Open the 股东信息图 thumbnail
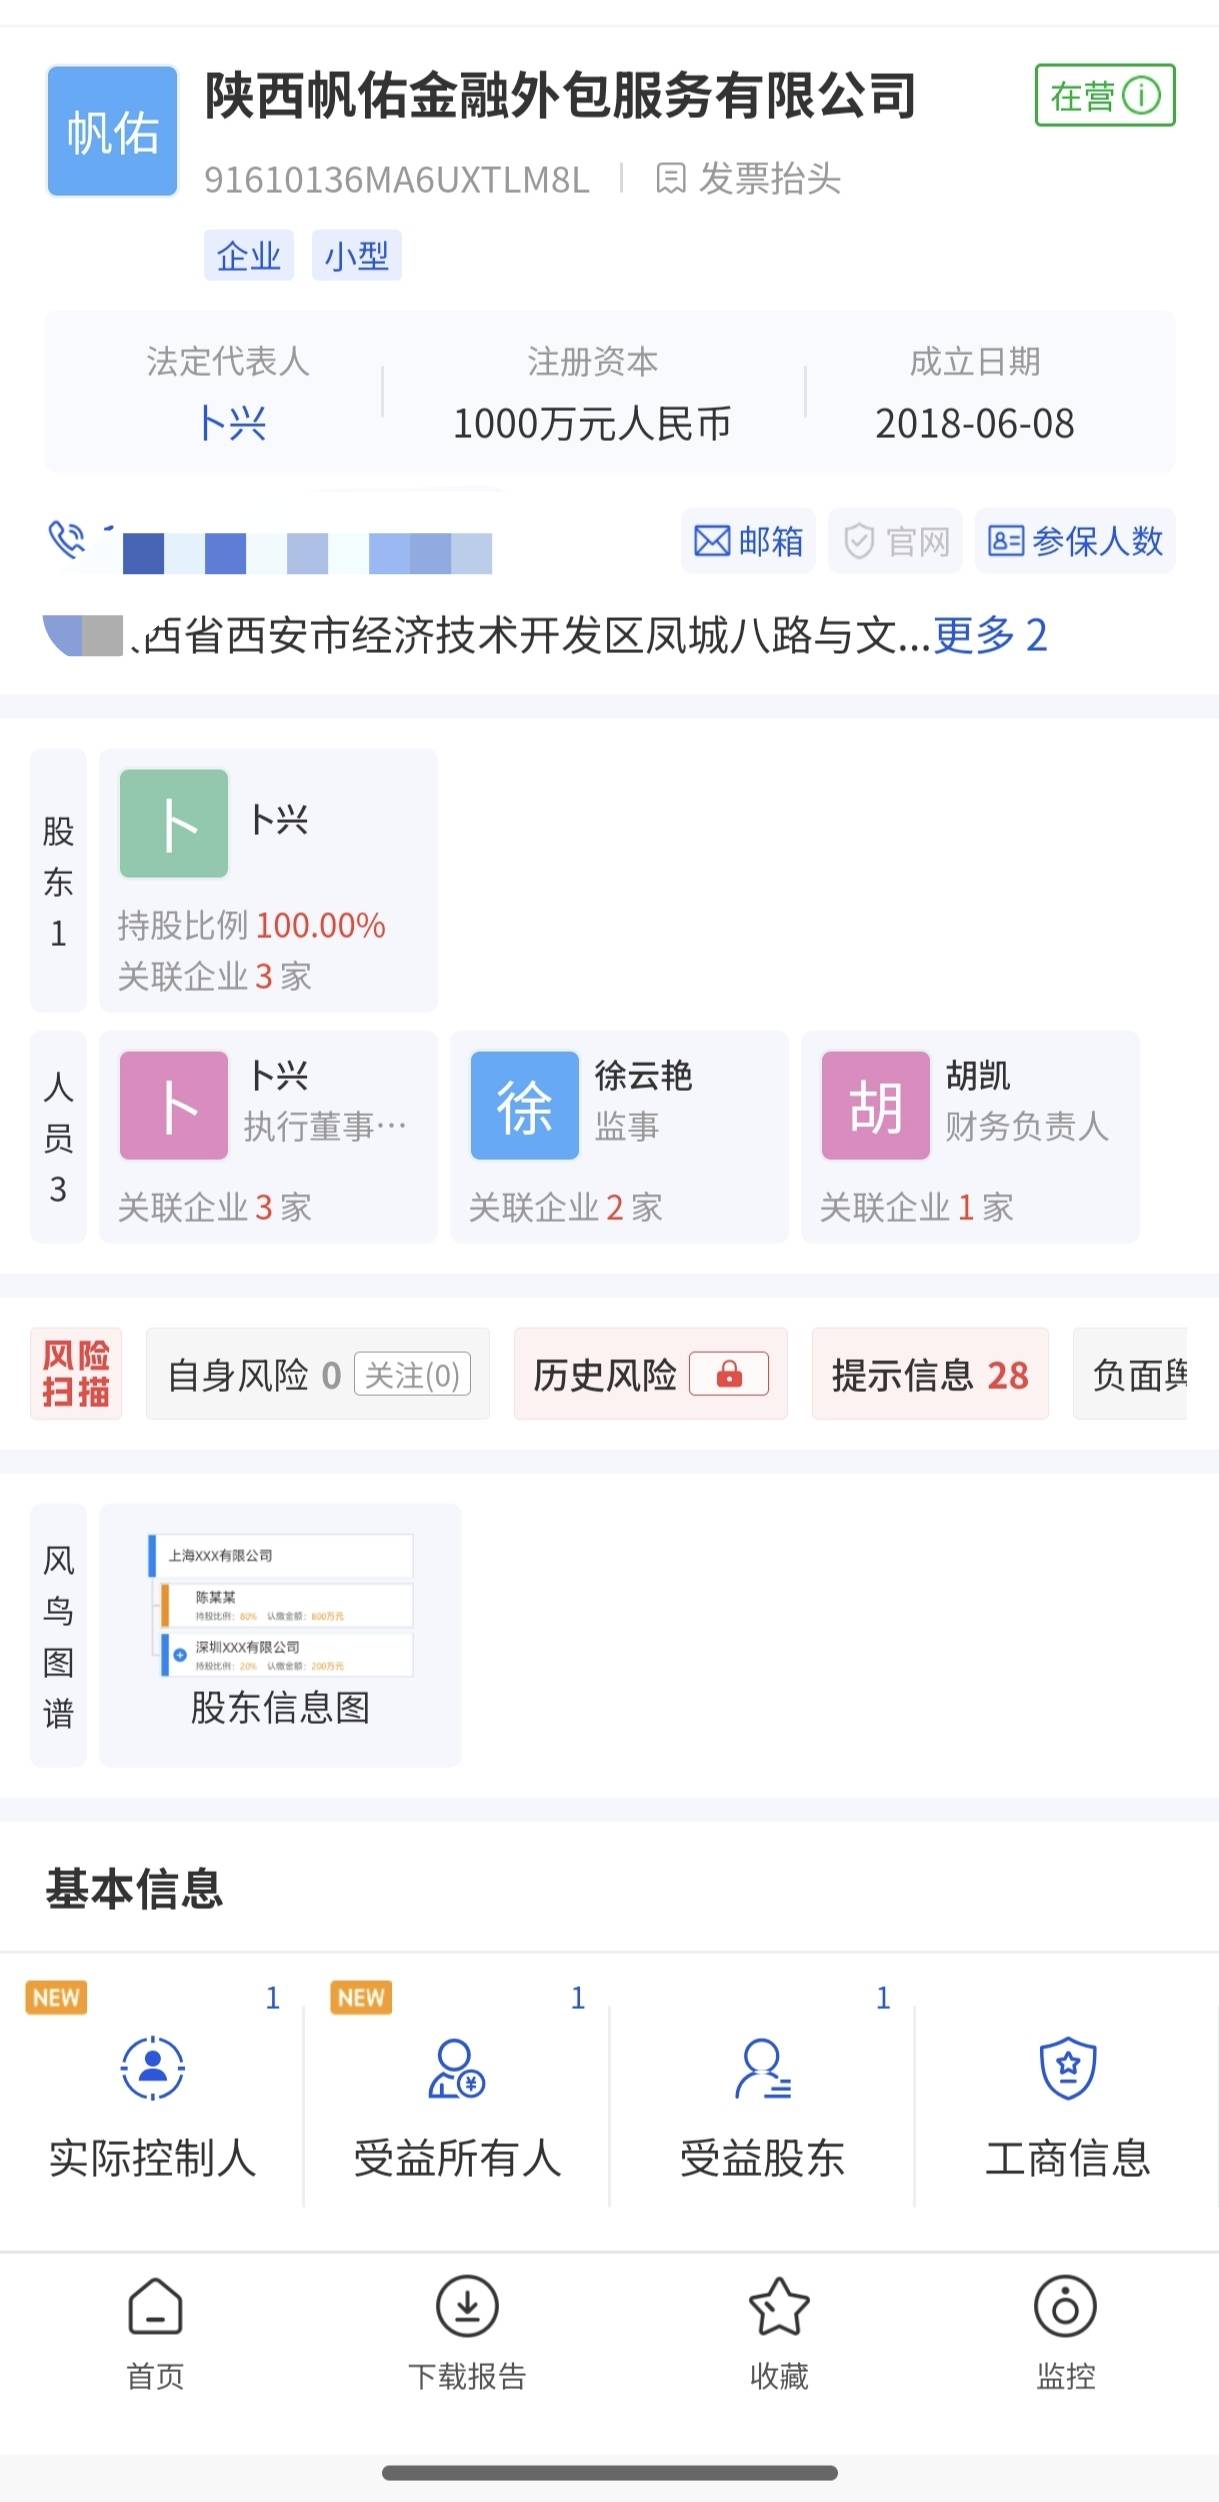1219x2502 pixels. pos(280,1634)
